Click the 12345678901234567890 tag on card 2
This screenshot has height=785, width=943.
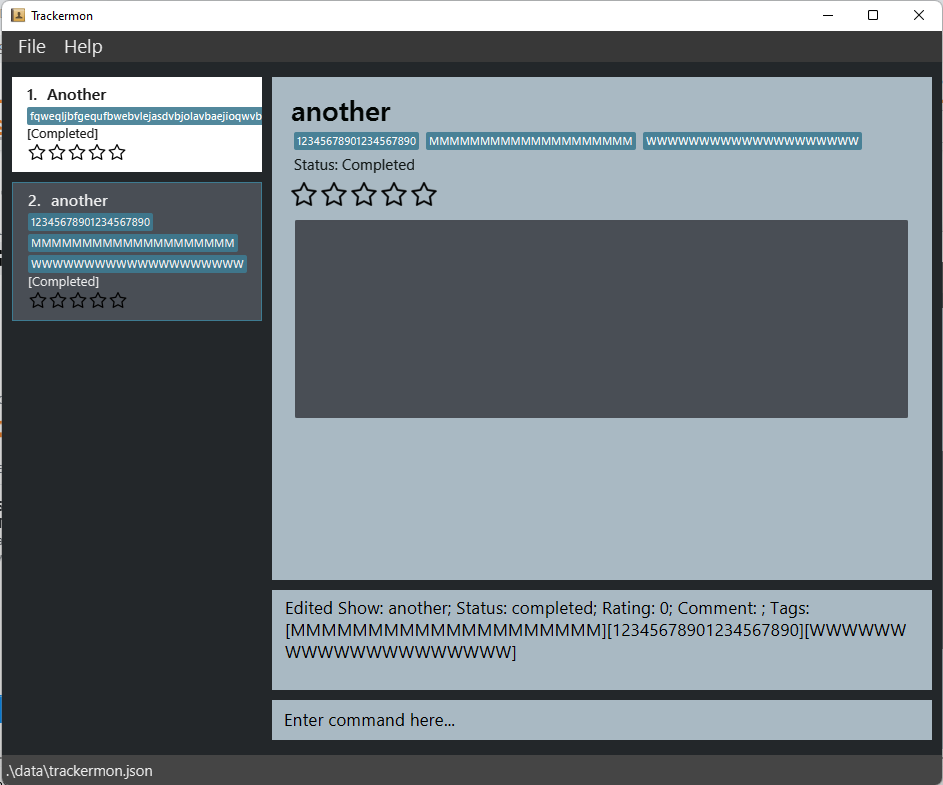90,222
